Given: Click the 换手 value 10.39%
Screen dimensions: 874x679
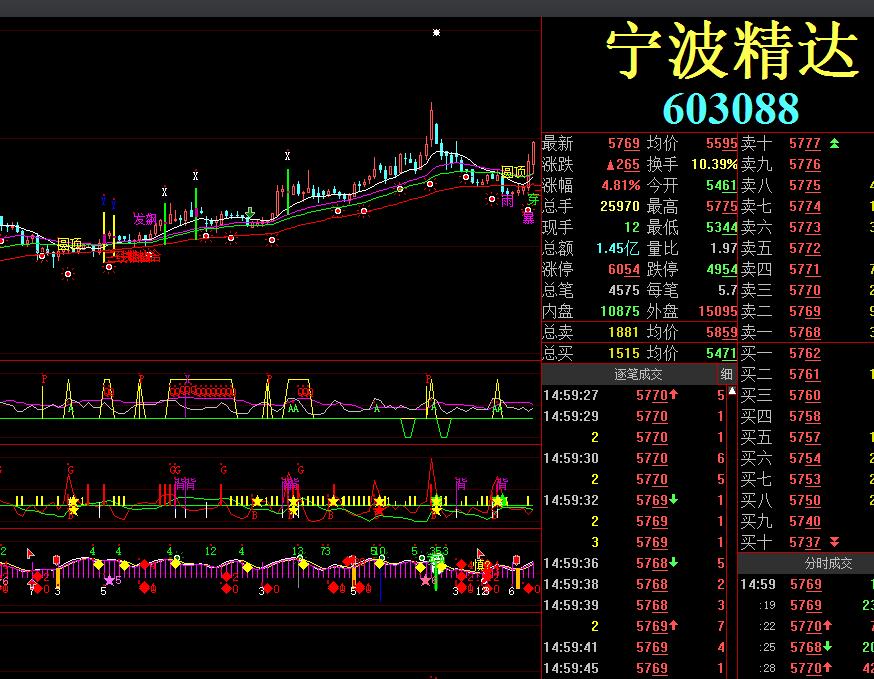Looking at the screenshot, I should tap(714, 164).
